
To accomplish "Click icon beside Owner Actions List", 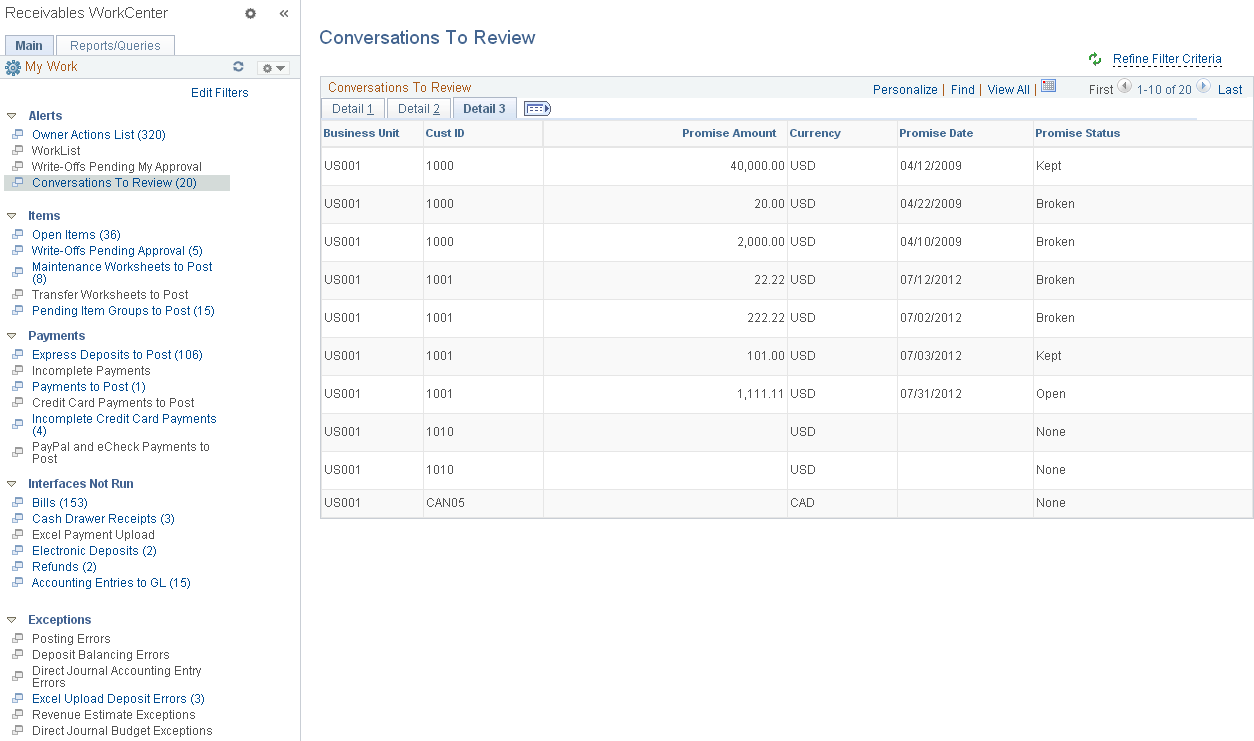I will [17, 134].
